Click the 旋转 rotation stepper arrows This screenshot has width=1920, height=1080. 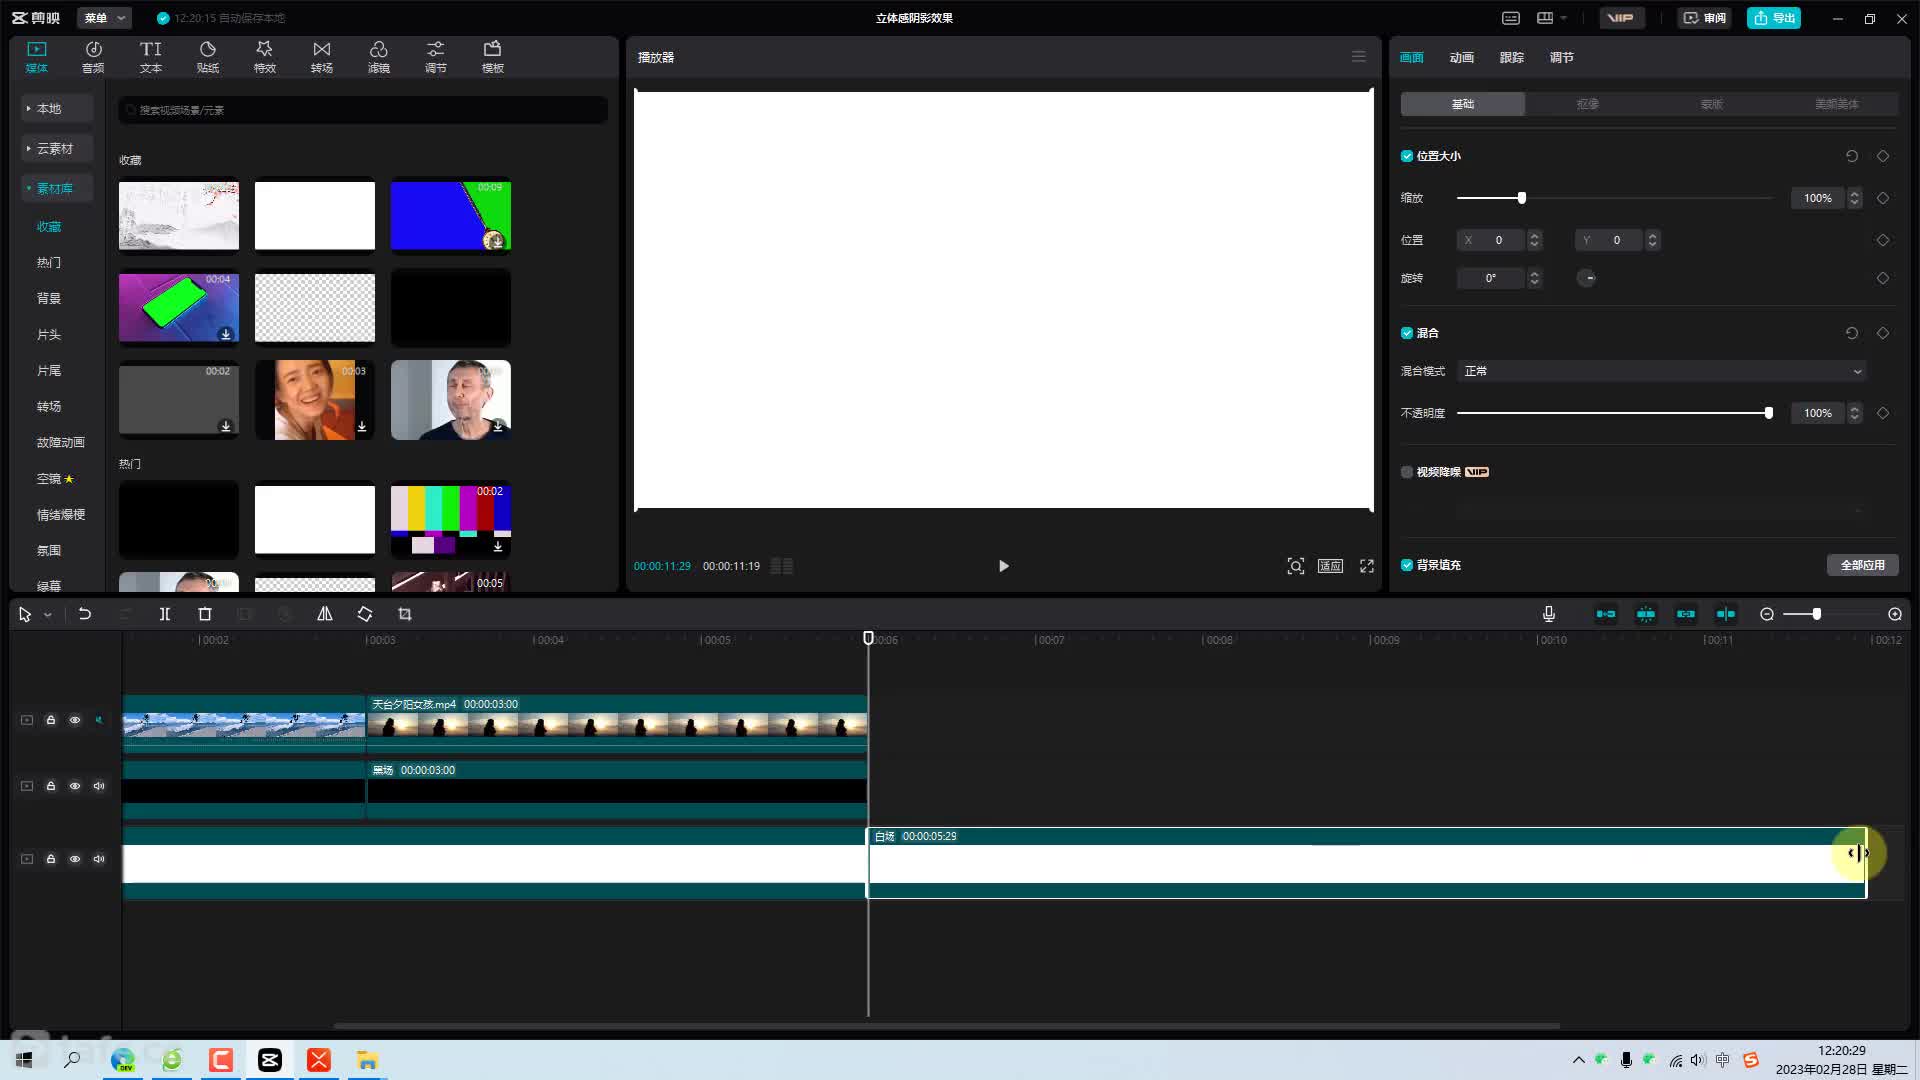pyautogui.click(x=1535, y=278)
